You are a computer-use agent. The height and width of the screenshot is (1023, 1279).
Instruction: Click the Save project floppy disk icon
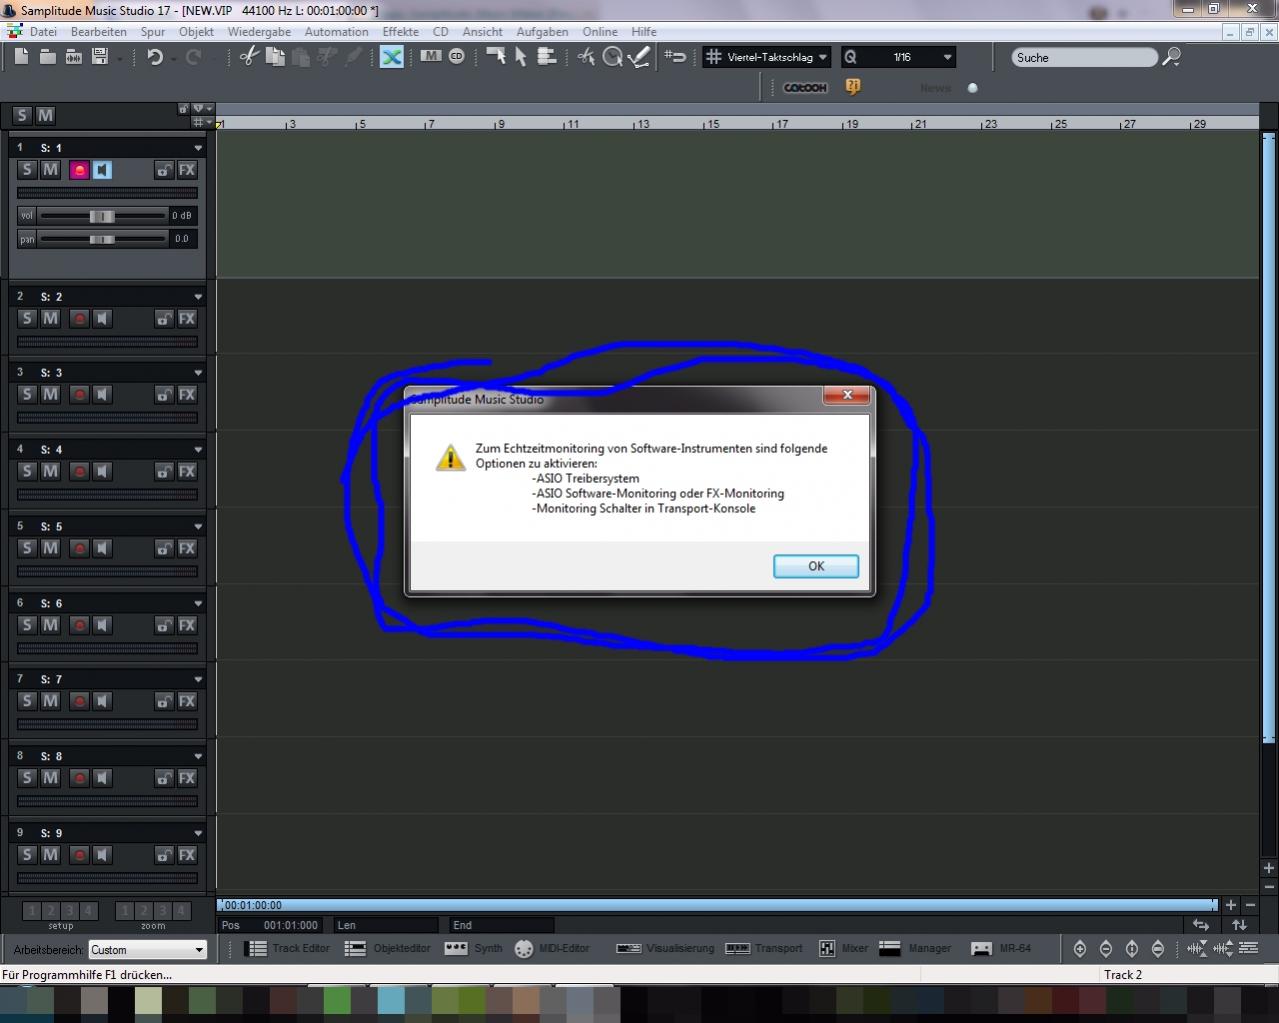click(x=100, y=57)
